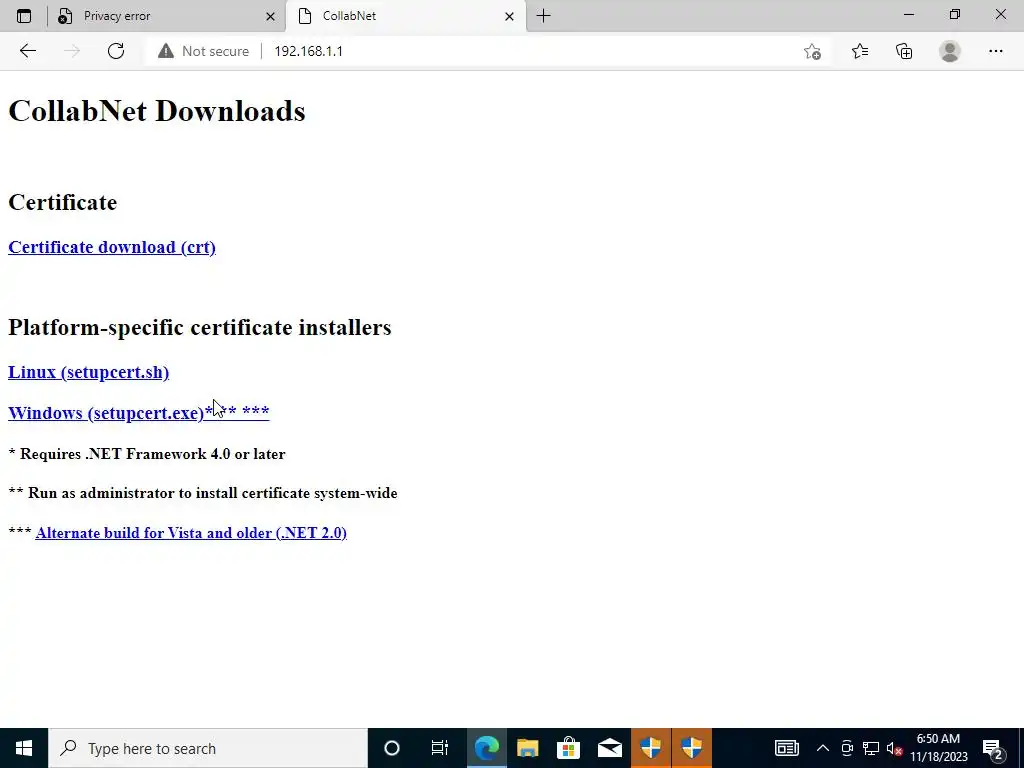Image resolution: width=1024 pixels, height=768 pixels.
Task: Open Microsoft Store from the taskbar
Action: (568, 748)
